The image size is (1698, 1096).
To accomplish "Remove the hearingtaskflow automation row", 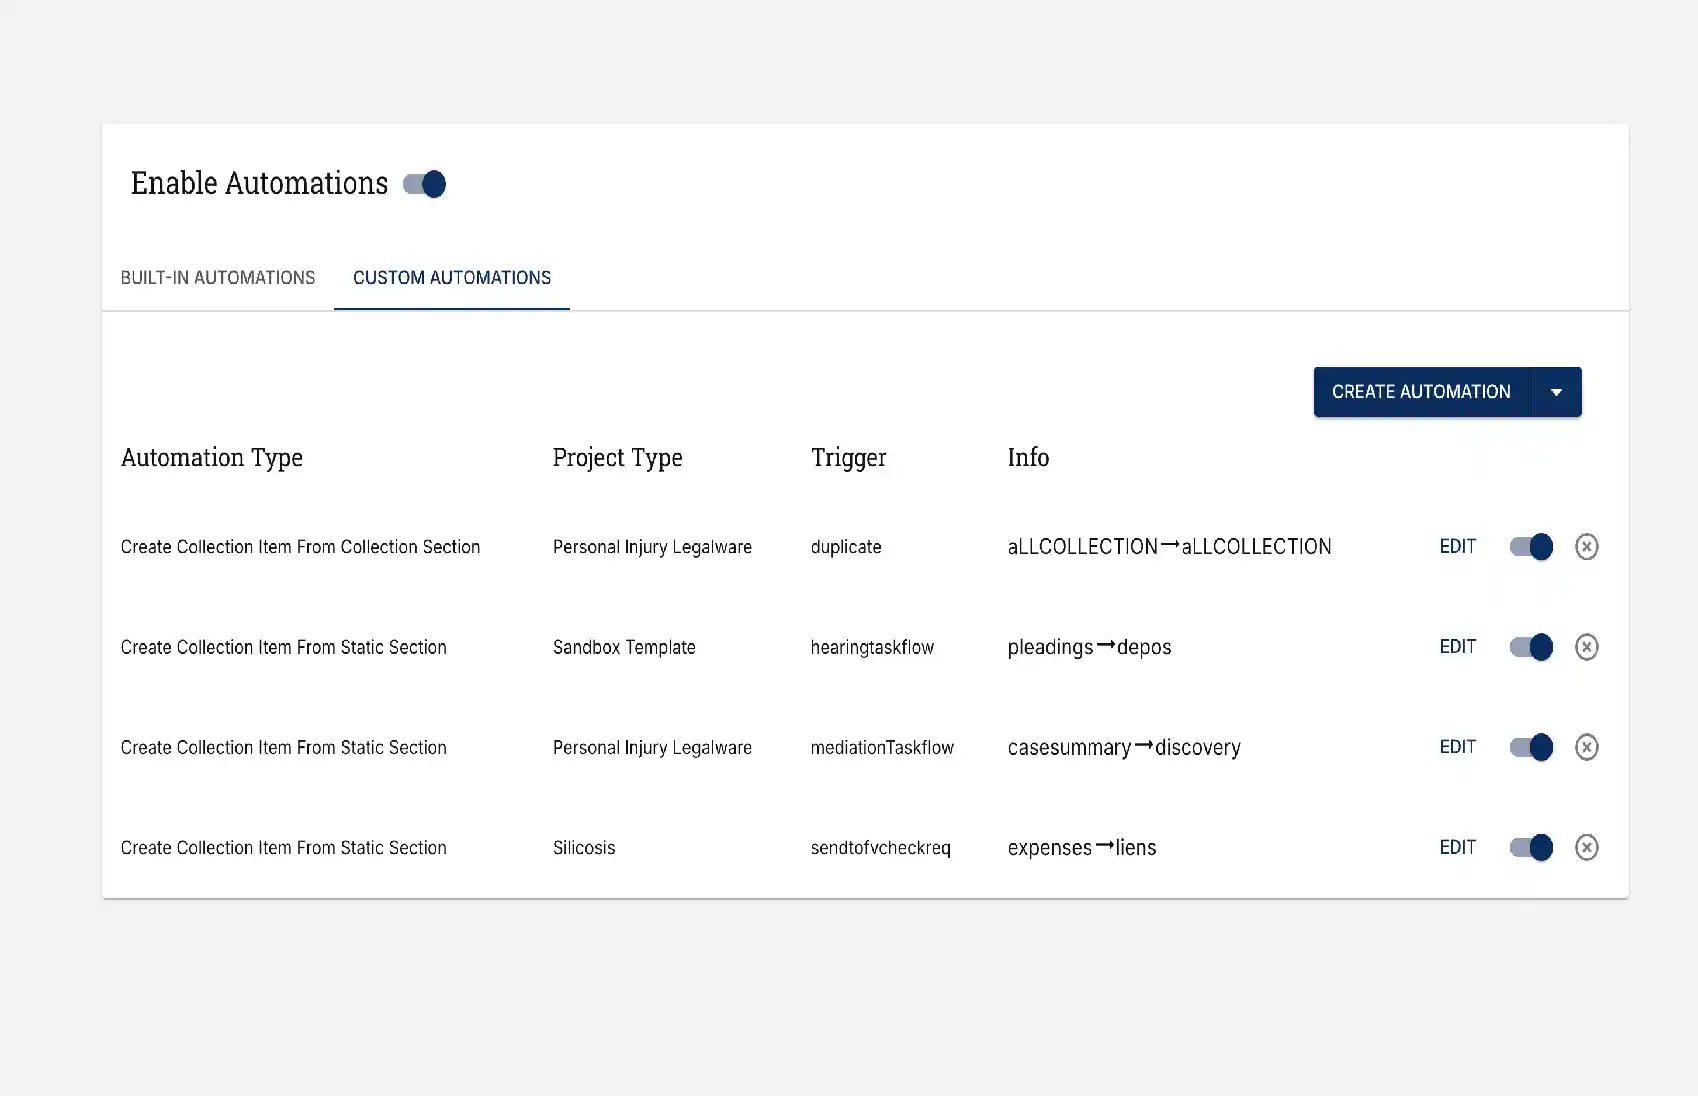I will tap(1586, 647).
